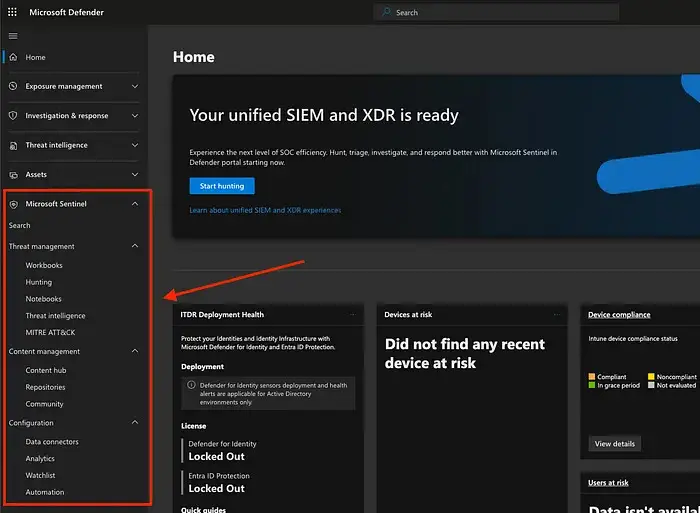Viewport: 700px width, 513px height.
Task: Click the Start hunting button
Action: 222,186
